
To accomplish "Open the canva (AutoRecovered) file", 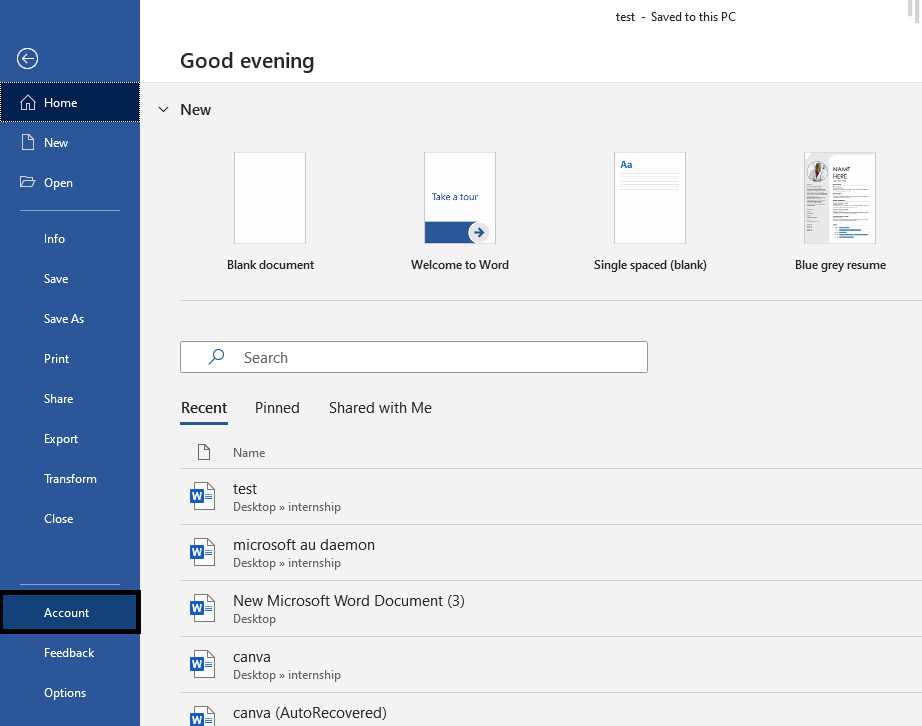I will [551, 710].
